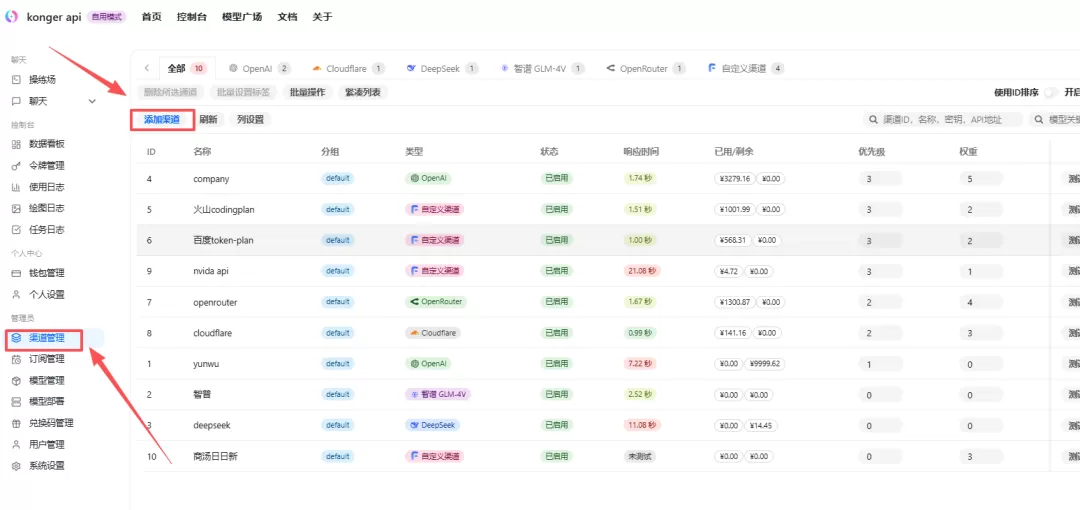Click the 紧凑列表 button
The image size is (1080, 510).
coord(363,92)
